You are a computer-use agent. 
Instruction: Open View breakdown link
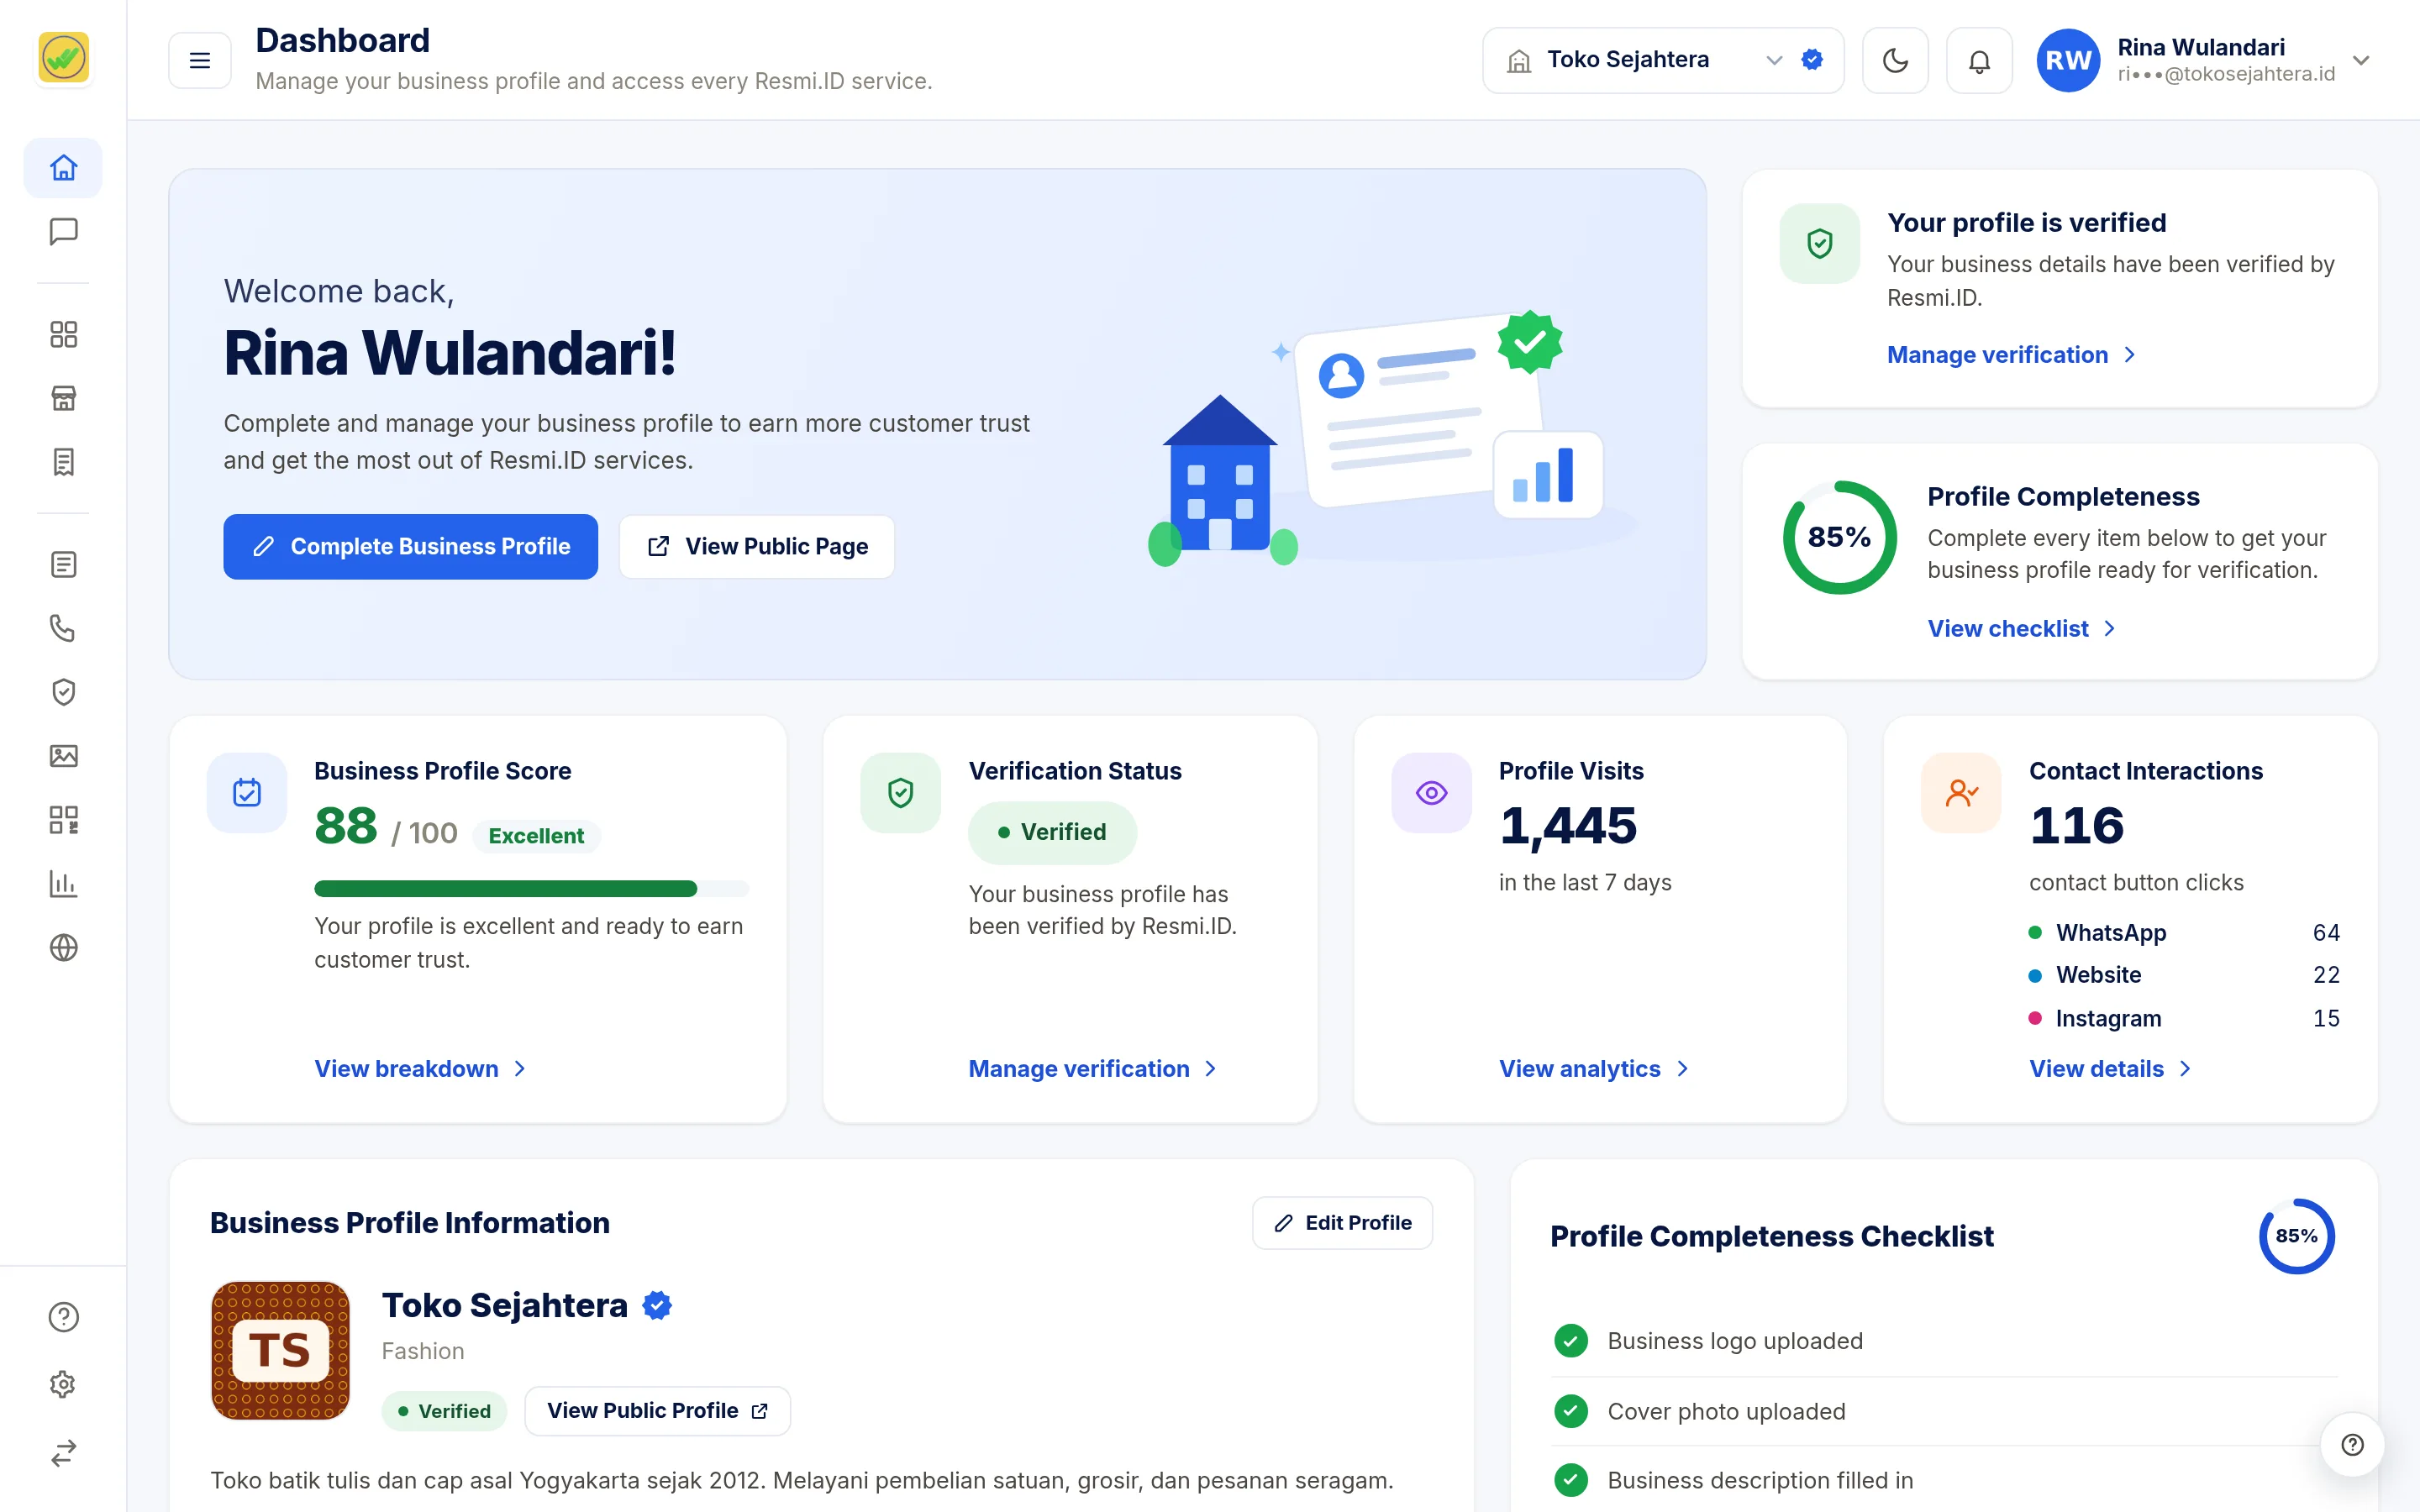[420, 1068]
